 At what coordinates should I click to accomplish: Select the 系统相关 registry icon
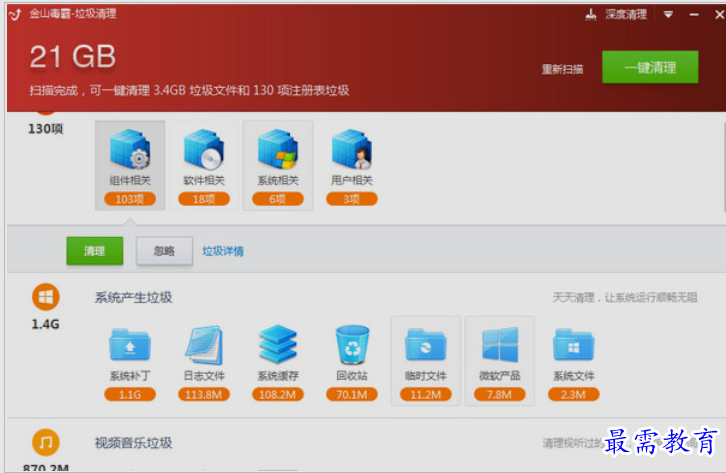pos(278,149)
